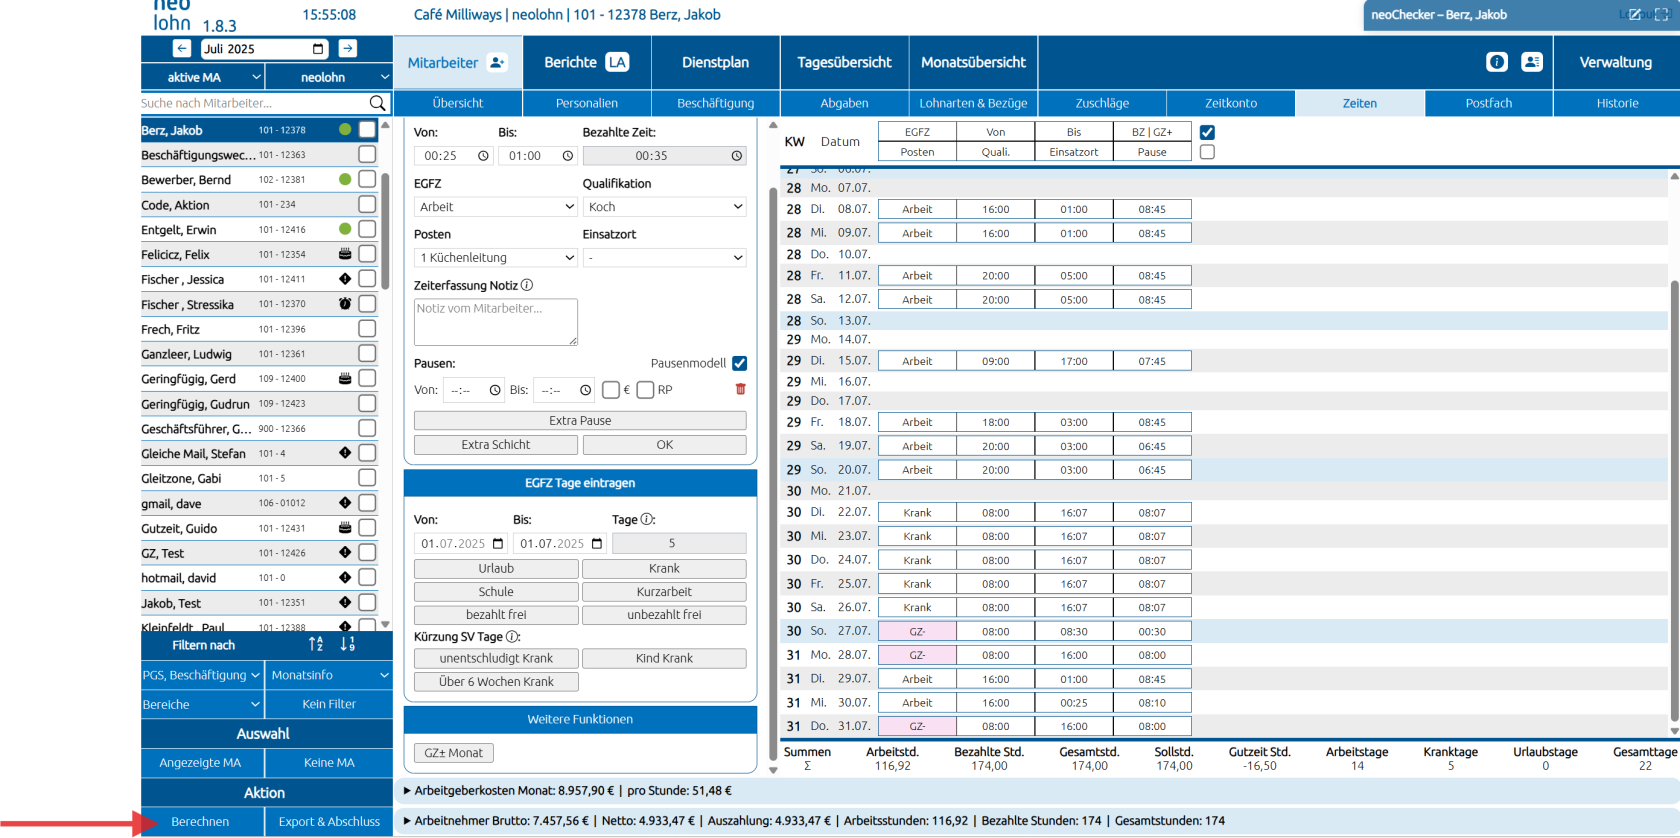Screen dimensions: 1680x838
Task: Click the Zeiterfassung Notiz text field
Action: click(496, 322)
